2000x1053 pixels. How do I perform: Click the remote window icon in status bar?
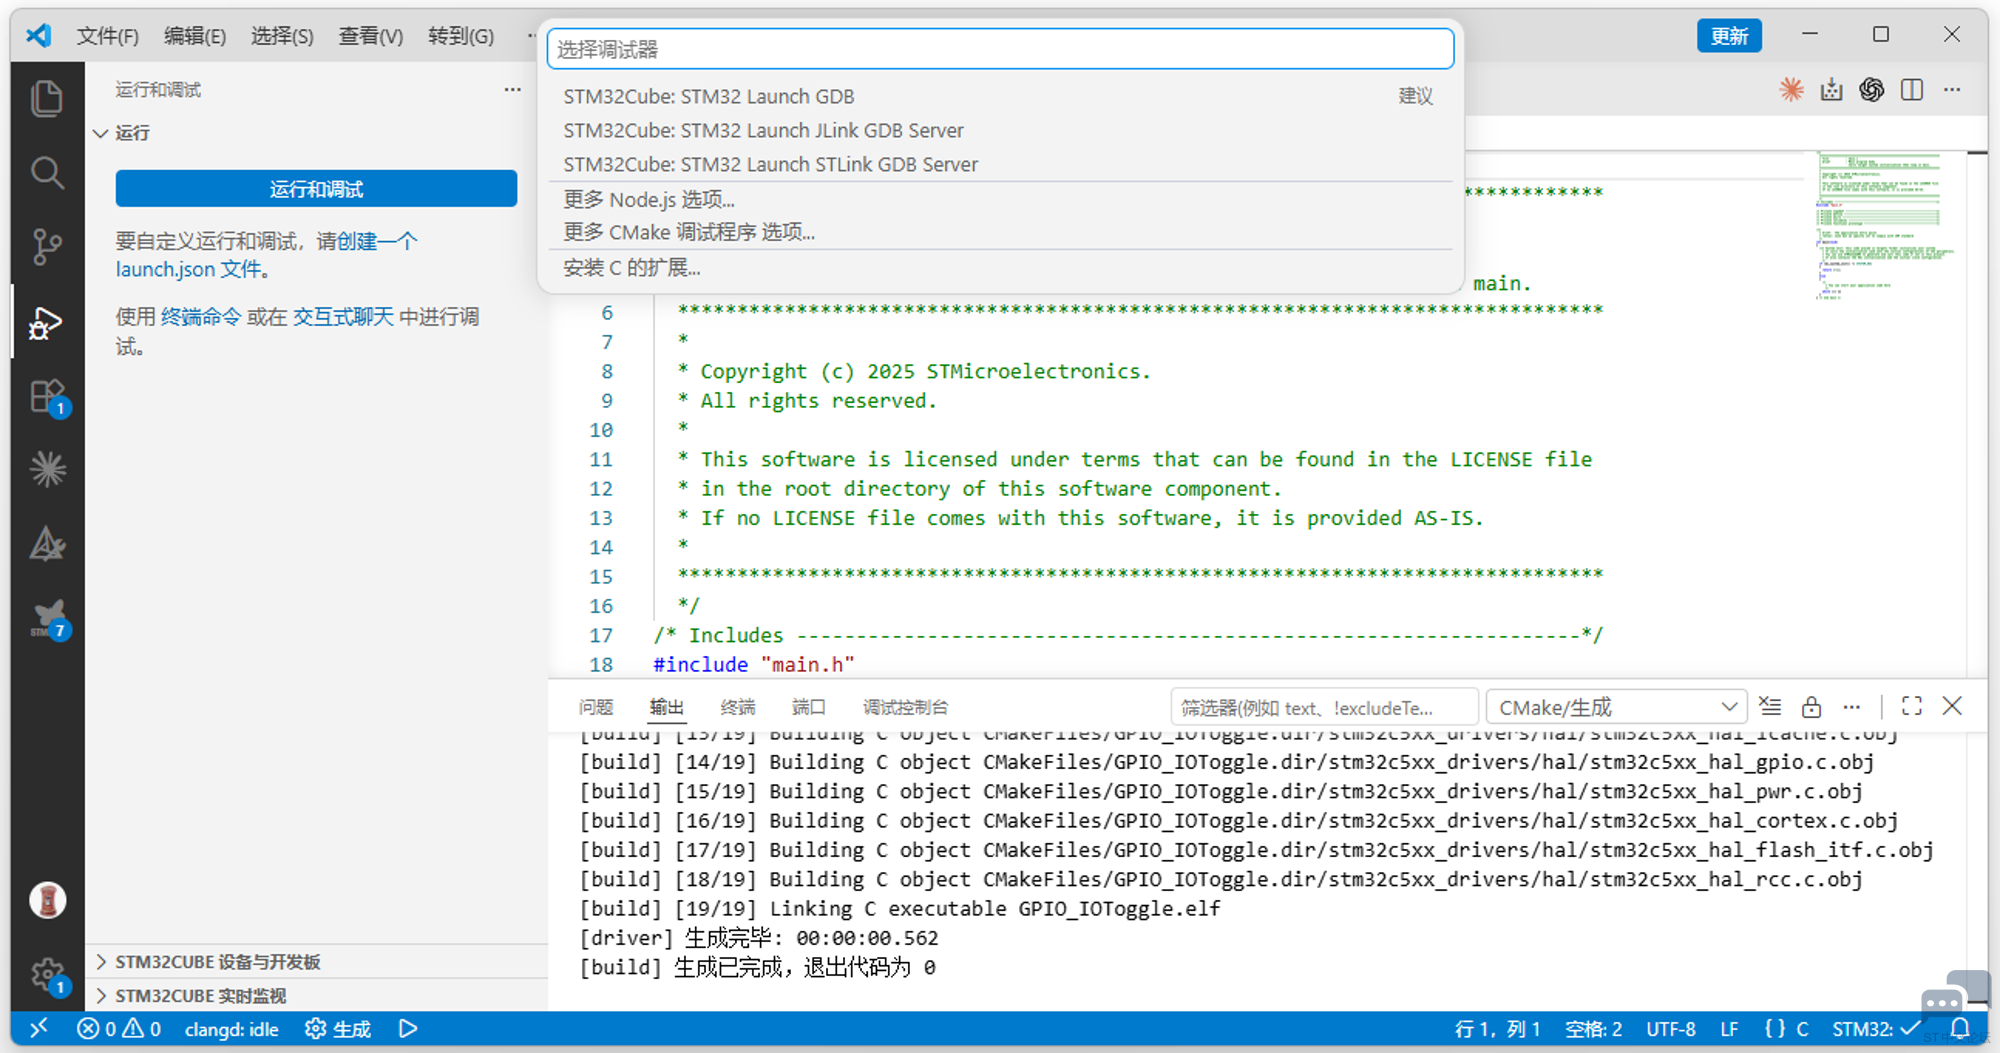point(38,1028)
